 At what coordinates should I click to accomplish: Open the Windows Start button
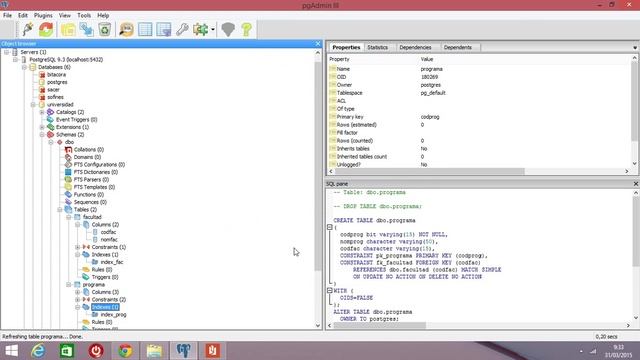click(11, 351)
